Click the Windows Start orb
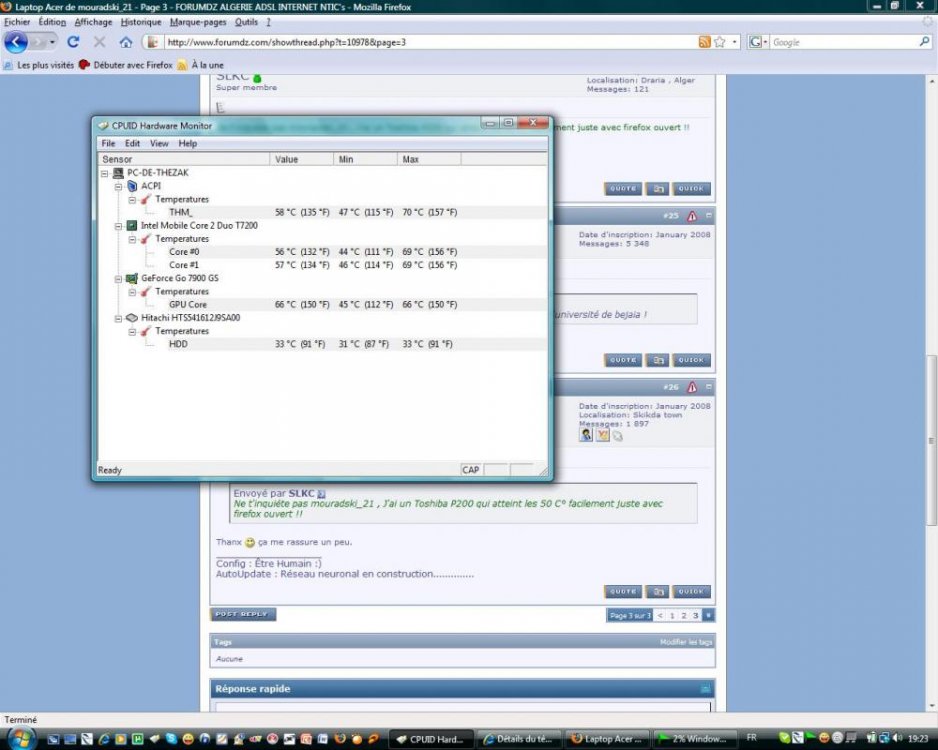Image resolution: width=938 pixels, height=750 pixels. [19, 738]
